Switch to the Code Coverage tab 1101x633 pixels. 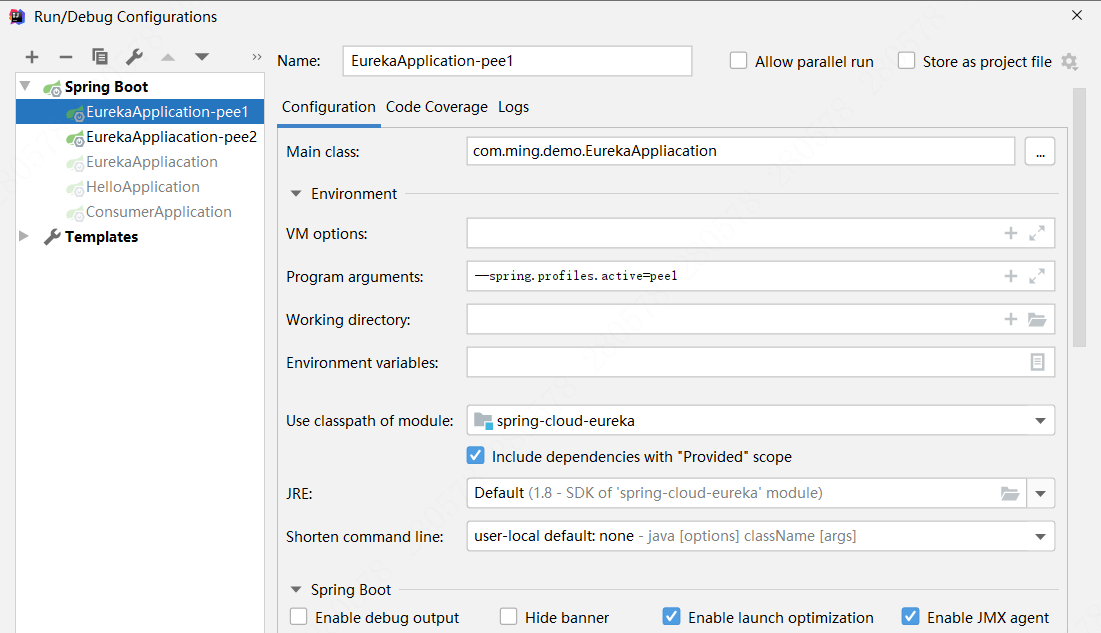437,107
